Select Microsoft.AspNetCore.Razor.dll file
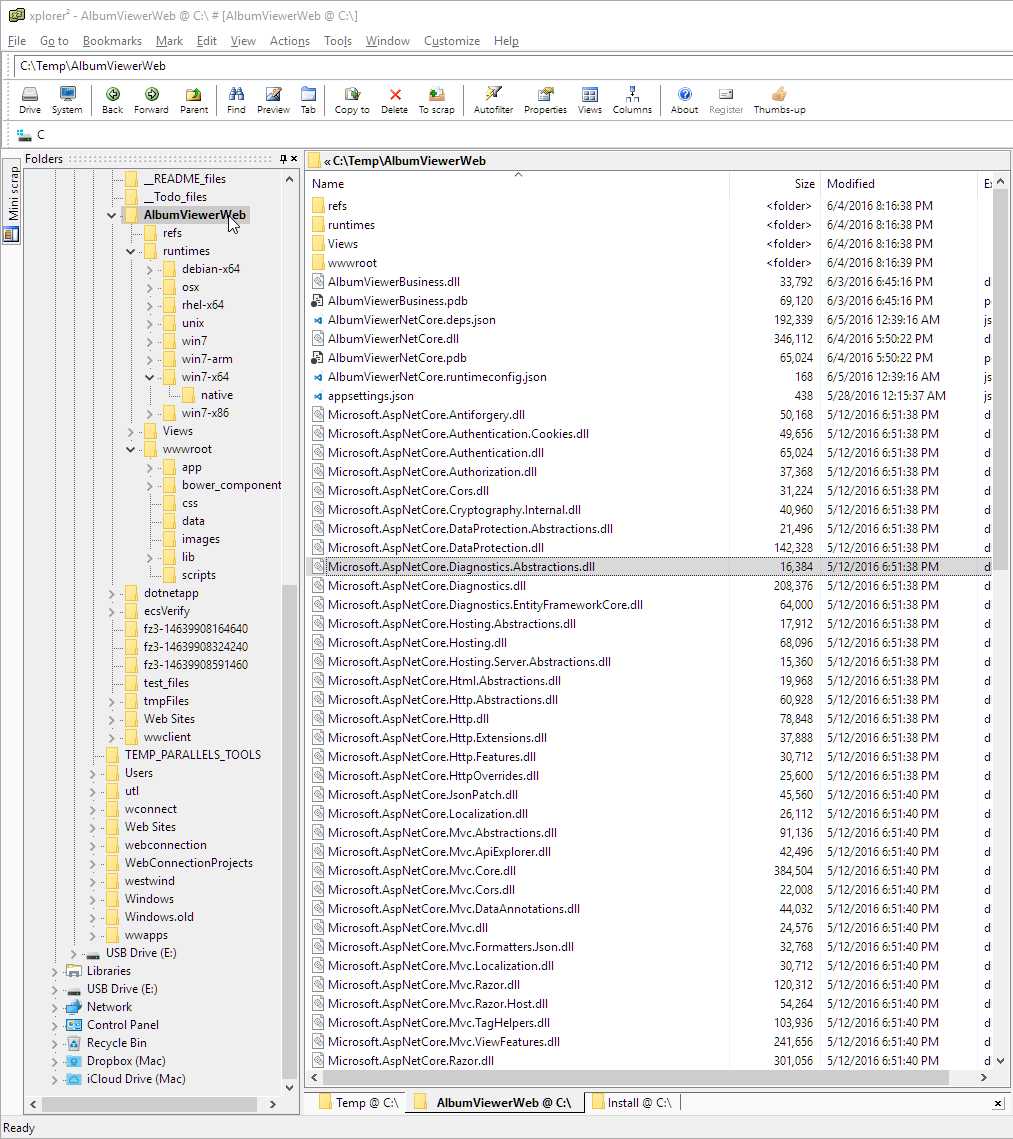This screenshot has height=1139, width=1013. [410, 1061]
